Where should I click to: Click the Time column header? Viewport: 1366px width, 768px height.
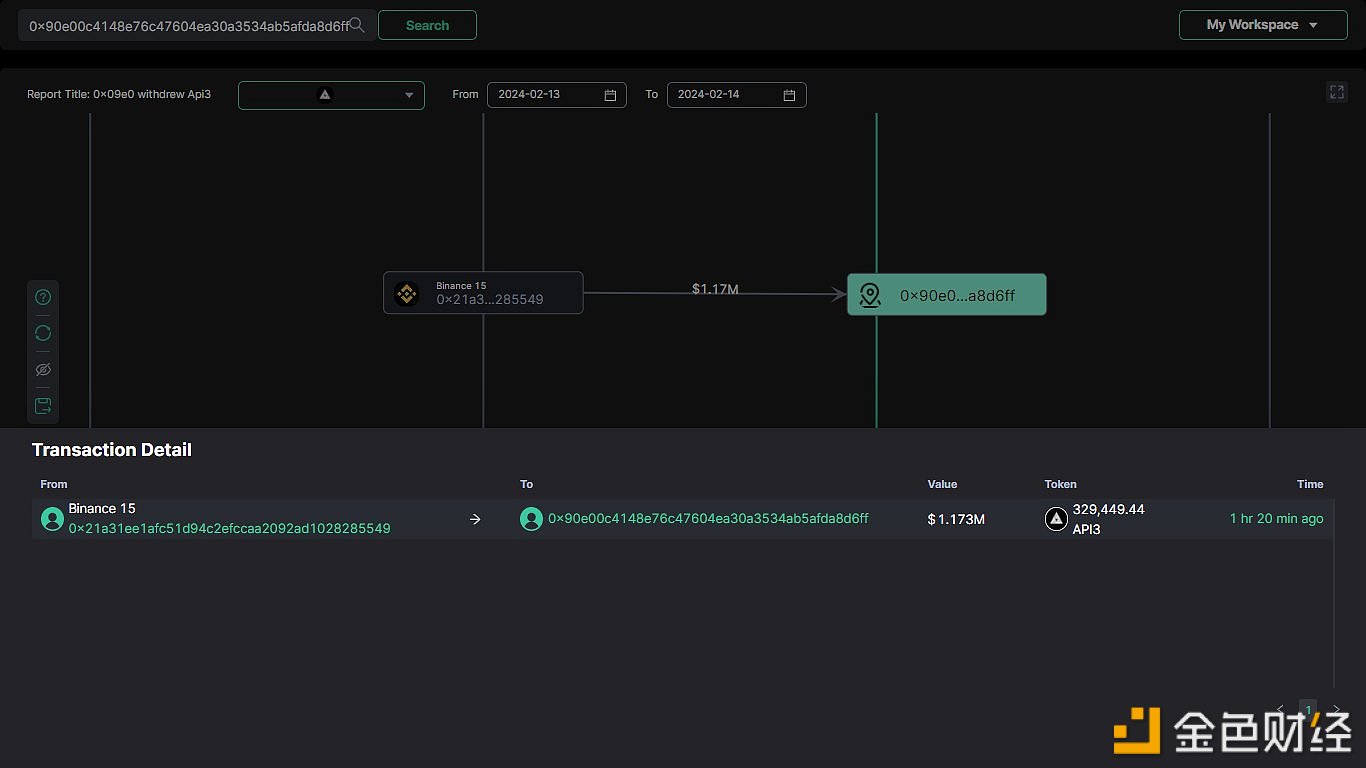pos(1310,484)
